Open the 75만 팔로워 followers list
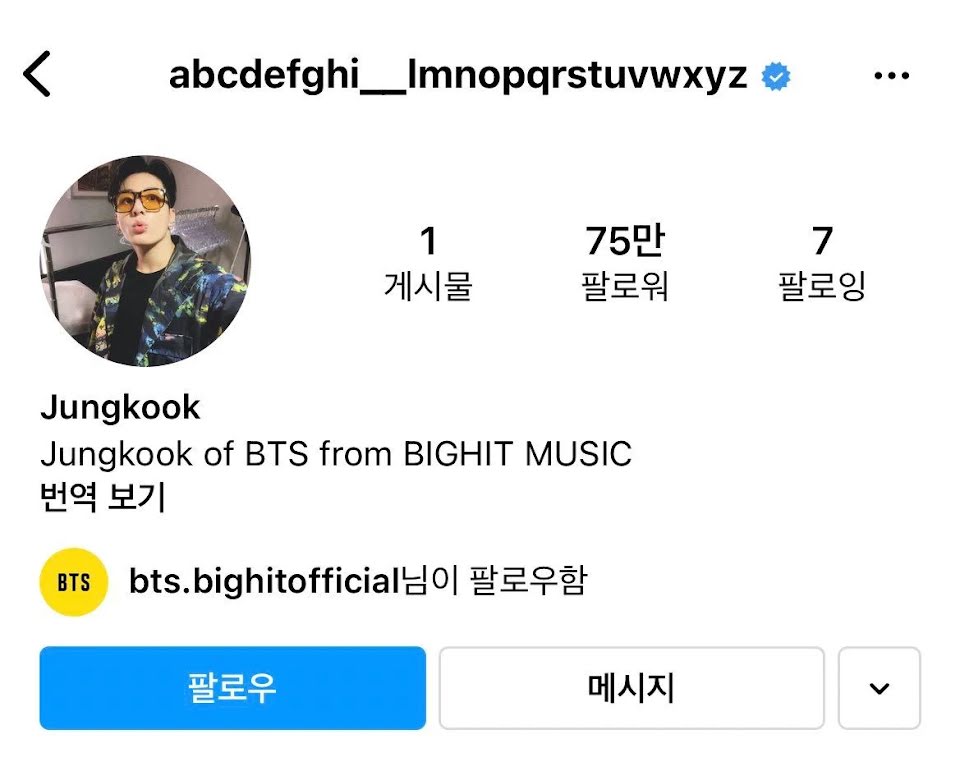 [624, 262]
